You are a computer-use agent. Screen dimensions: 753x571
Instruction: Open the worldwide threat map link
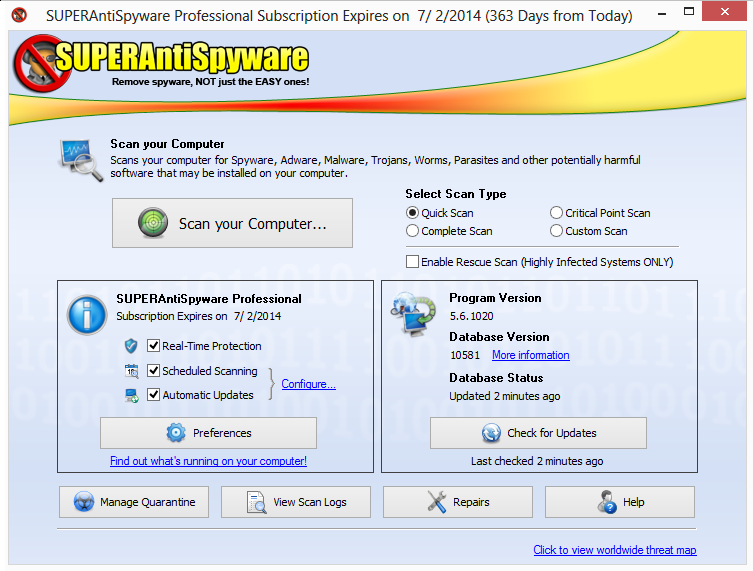[615, 550]
